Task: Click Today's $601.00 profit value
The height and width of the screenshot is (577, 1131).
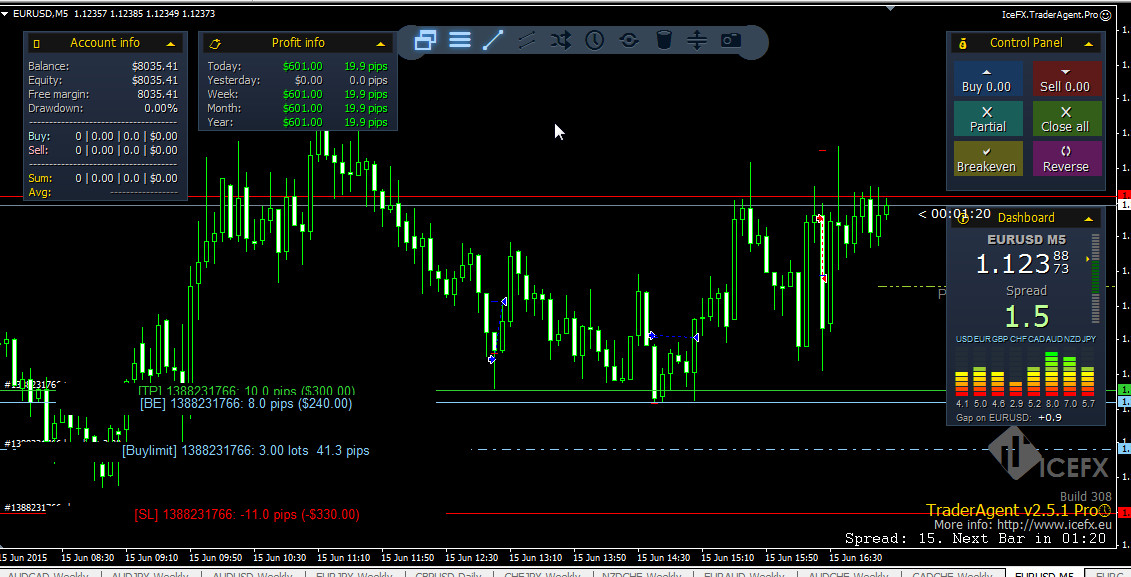Action: 303,66
